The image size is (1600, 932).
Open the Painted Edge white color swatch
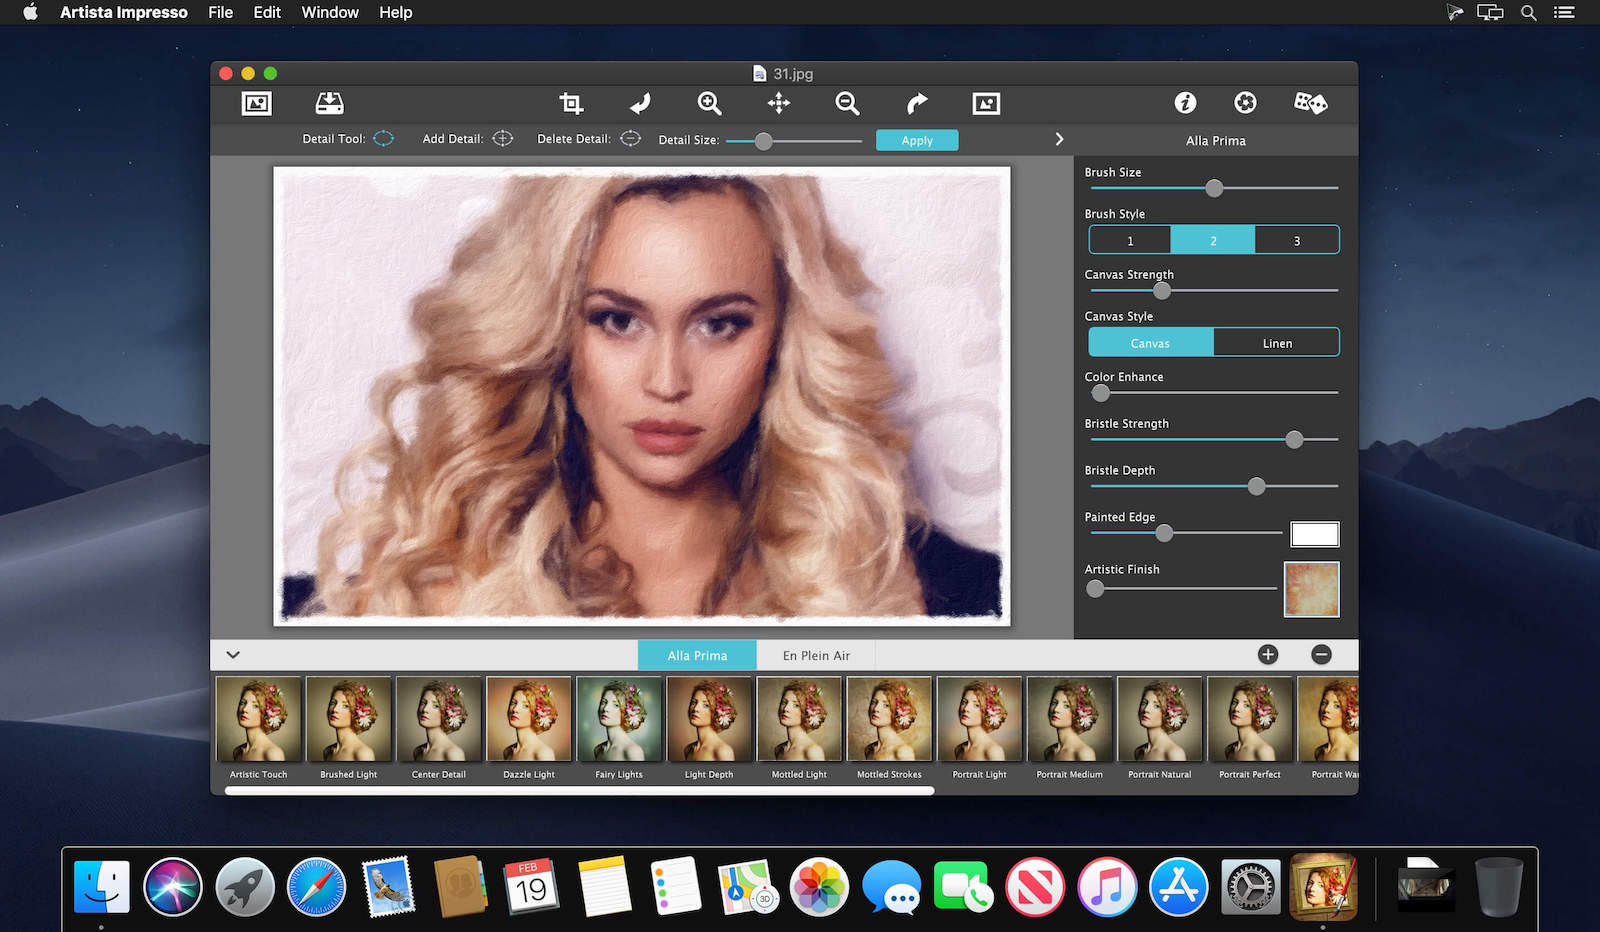click(1314, 534)
